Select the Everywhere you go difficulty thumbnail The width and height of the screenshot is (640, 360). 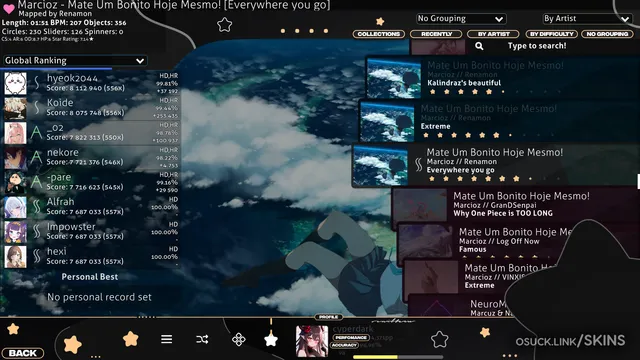[x=380, y=166]
